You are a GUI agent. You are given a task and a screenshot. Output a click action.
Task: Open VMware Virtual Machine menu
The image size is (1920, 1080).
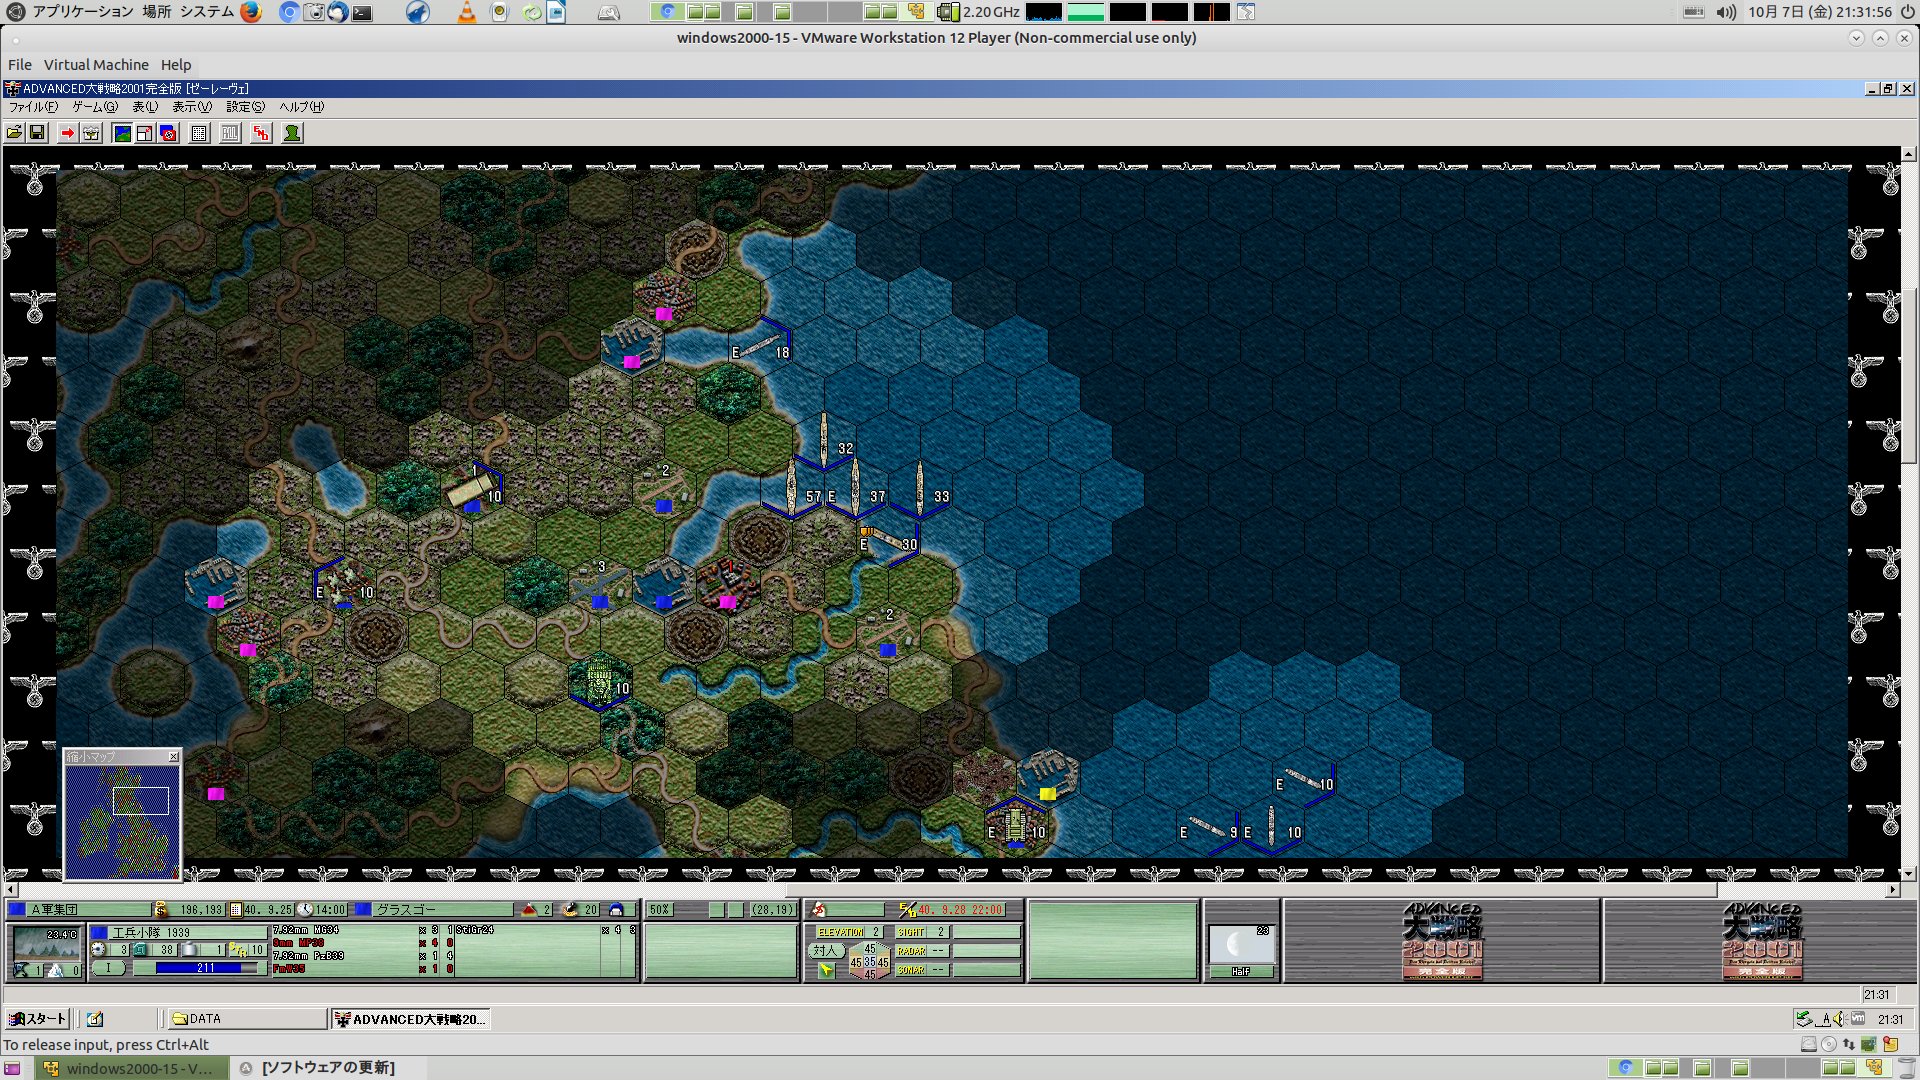[96, 65]
